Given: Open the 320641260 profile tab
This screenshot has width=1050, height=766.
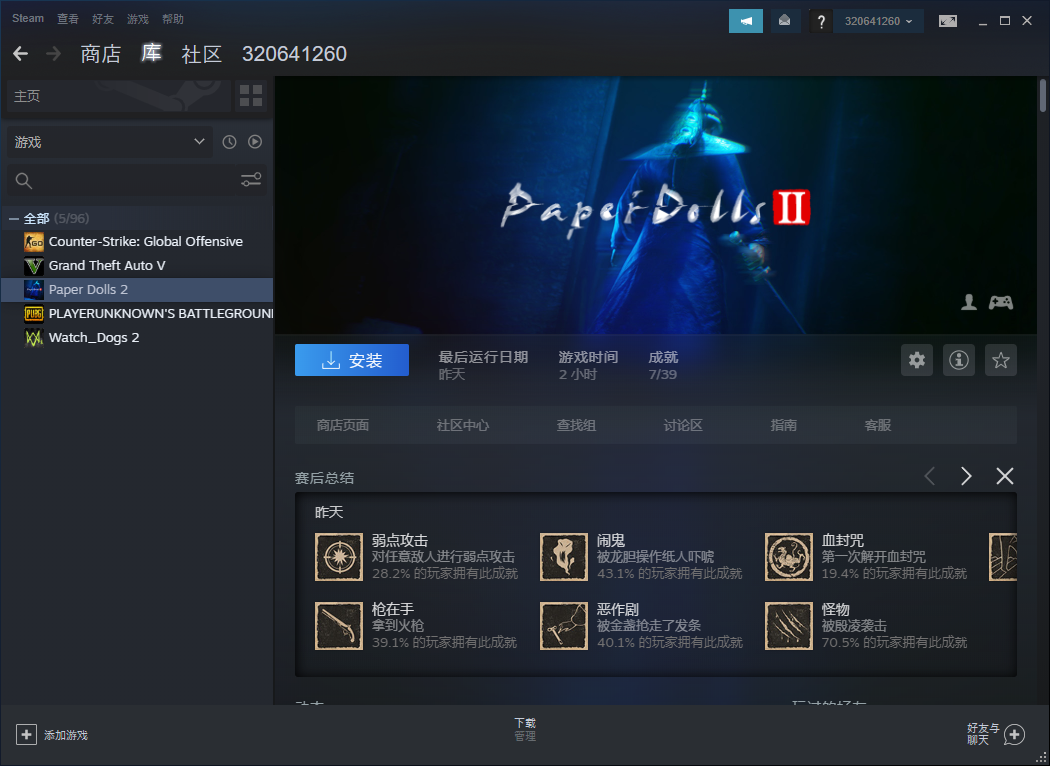Looking at the screenshot, I should click(294, 54).
